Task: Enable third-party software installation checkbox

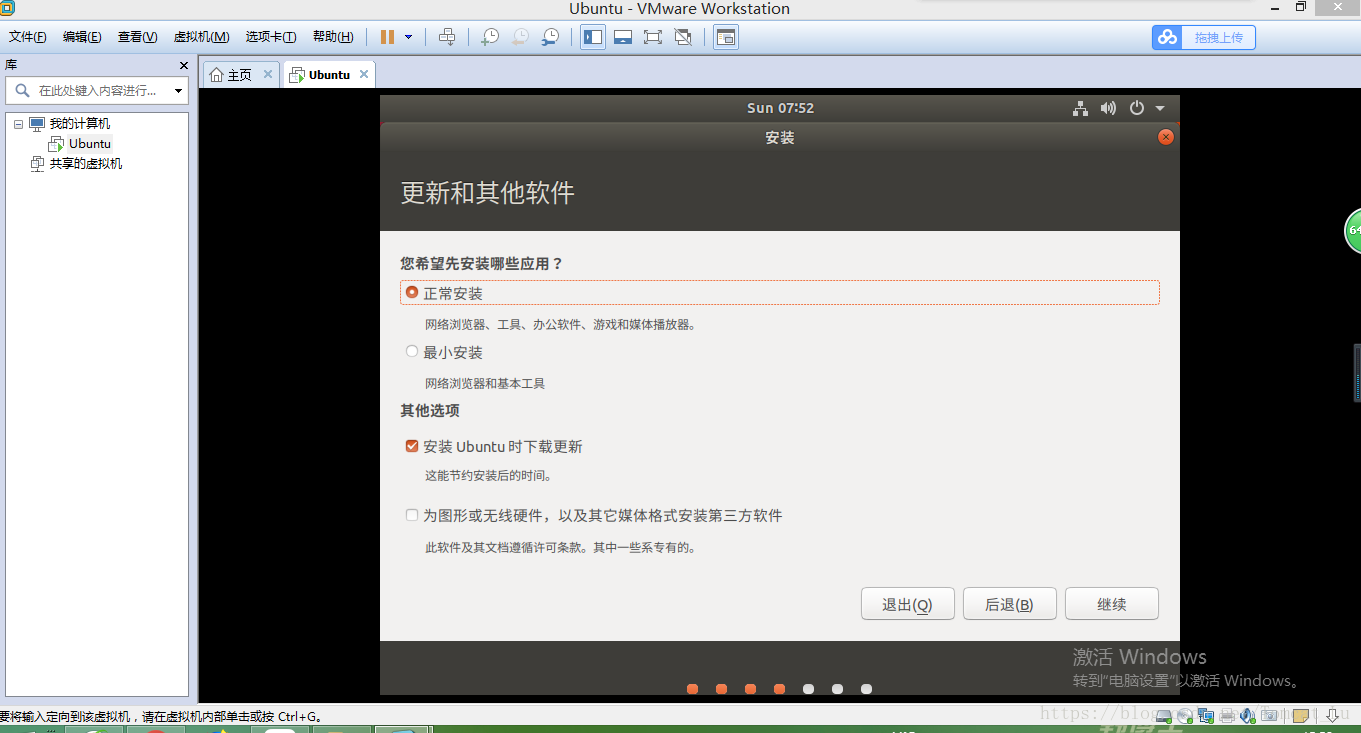Action: click(412, 516)
